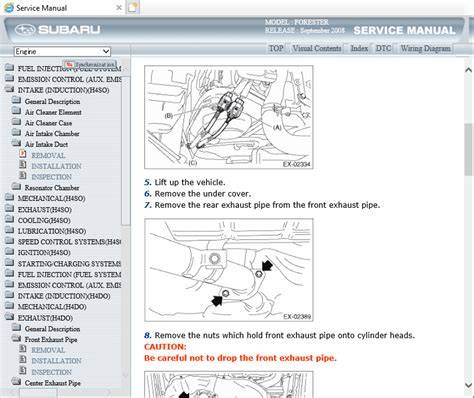
Task: Open the new tab icon beside Service Manual
Action: 133,7
